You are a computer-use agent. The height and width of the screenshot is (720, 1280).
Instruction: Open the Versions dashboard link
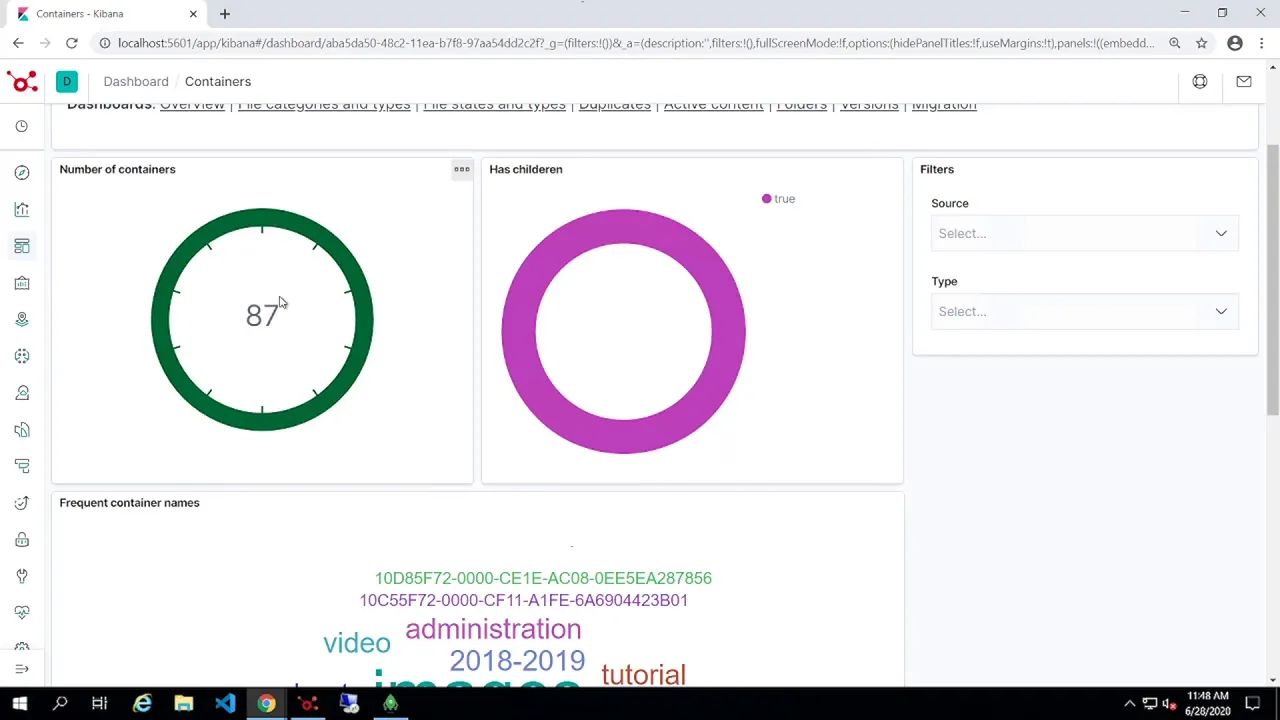click(869, 106)
